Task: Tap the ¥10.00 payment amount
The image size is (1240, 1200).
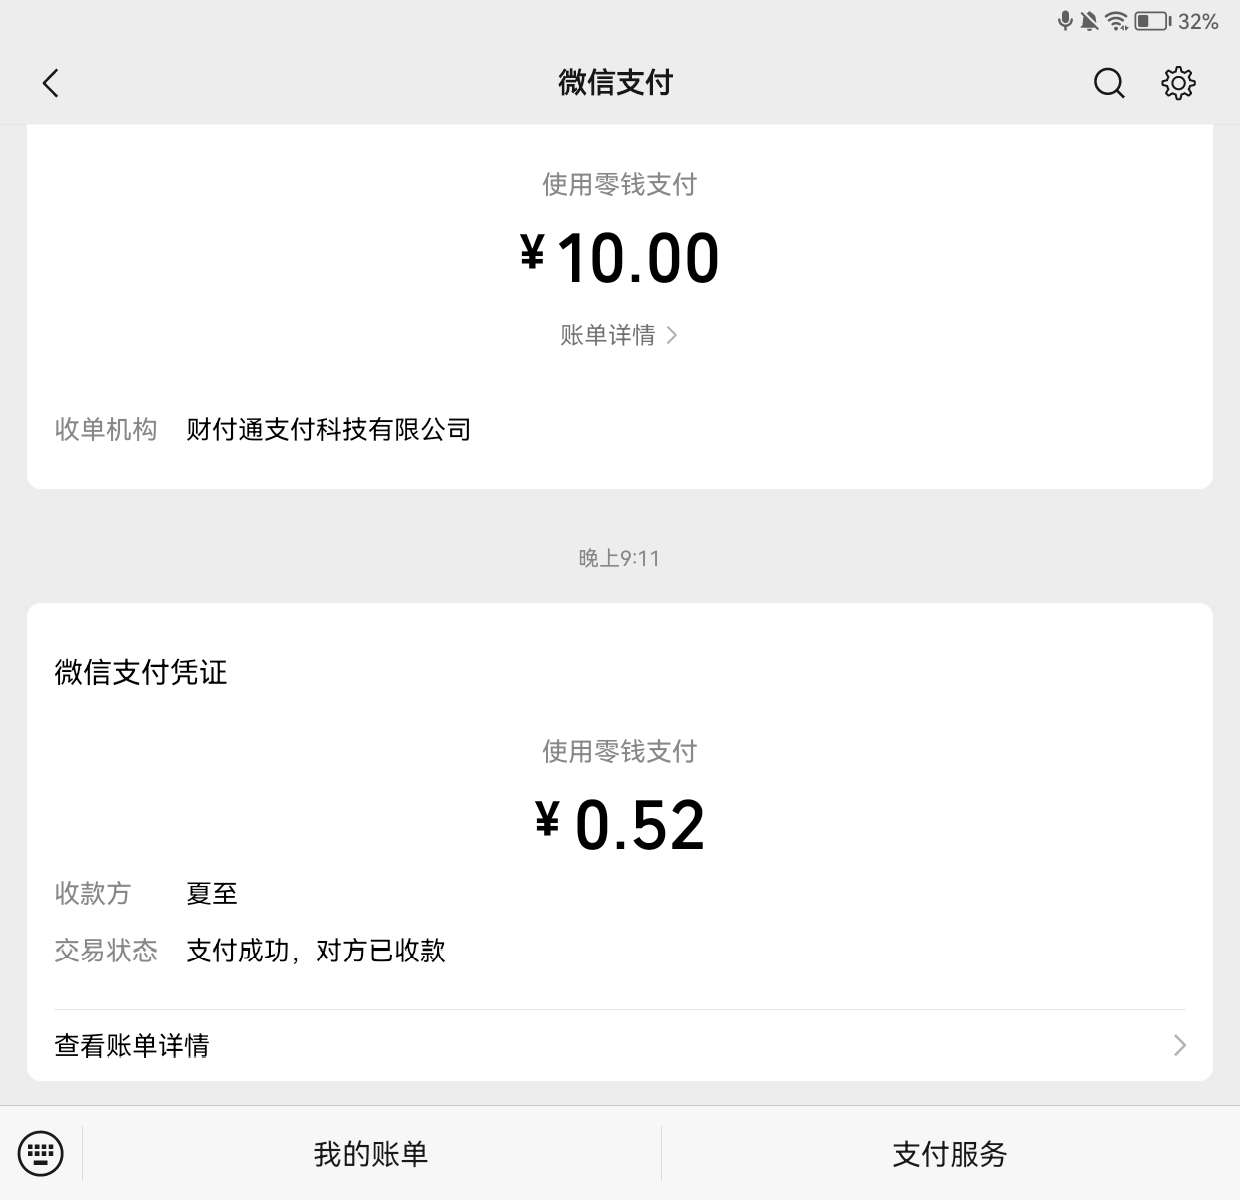Action: click(620, 258)
